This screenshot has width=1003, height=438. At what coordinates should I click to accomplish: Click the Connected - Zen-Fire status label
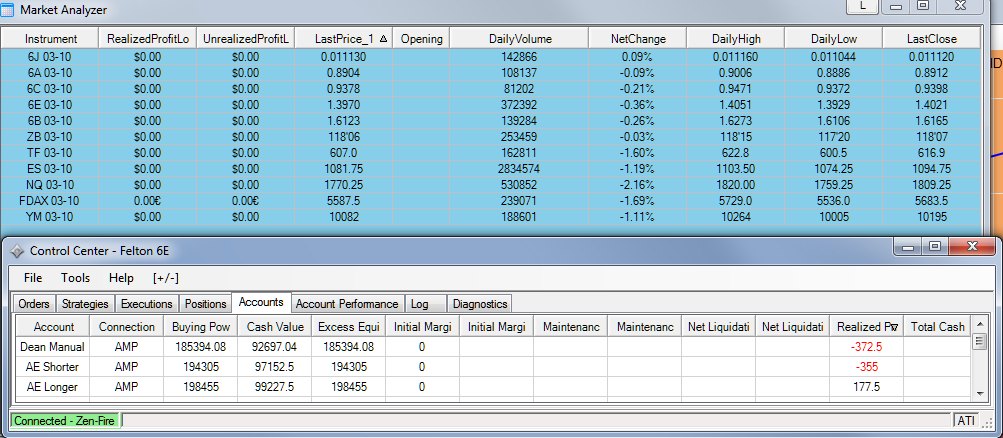click(65, 421)
